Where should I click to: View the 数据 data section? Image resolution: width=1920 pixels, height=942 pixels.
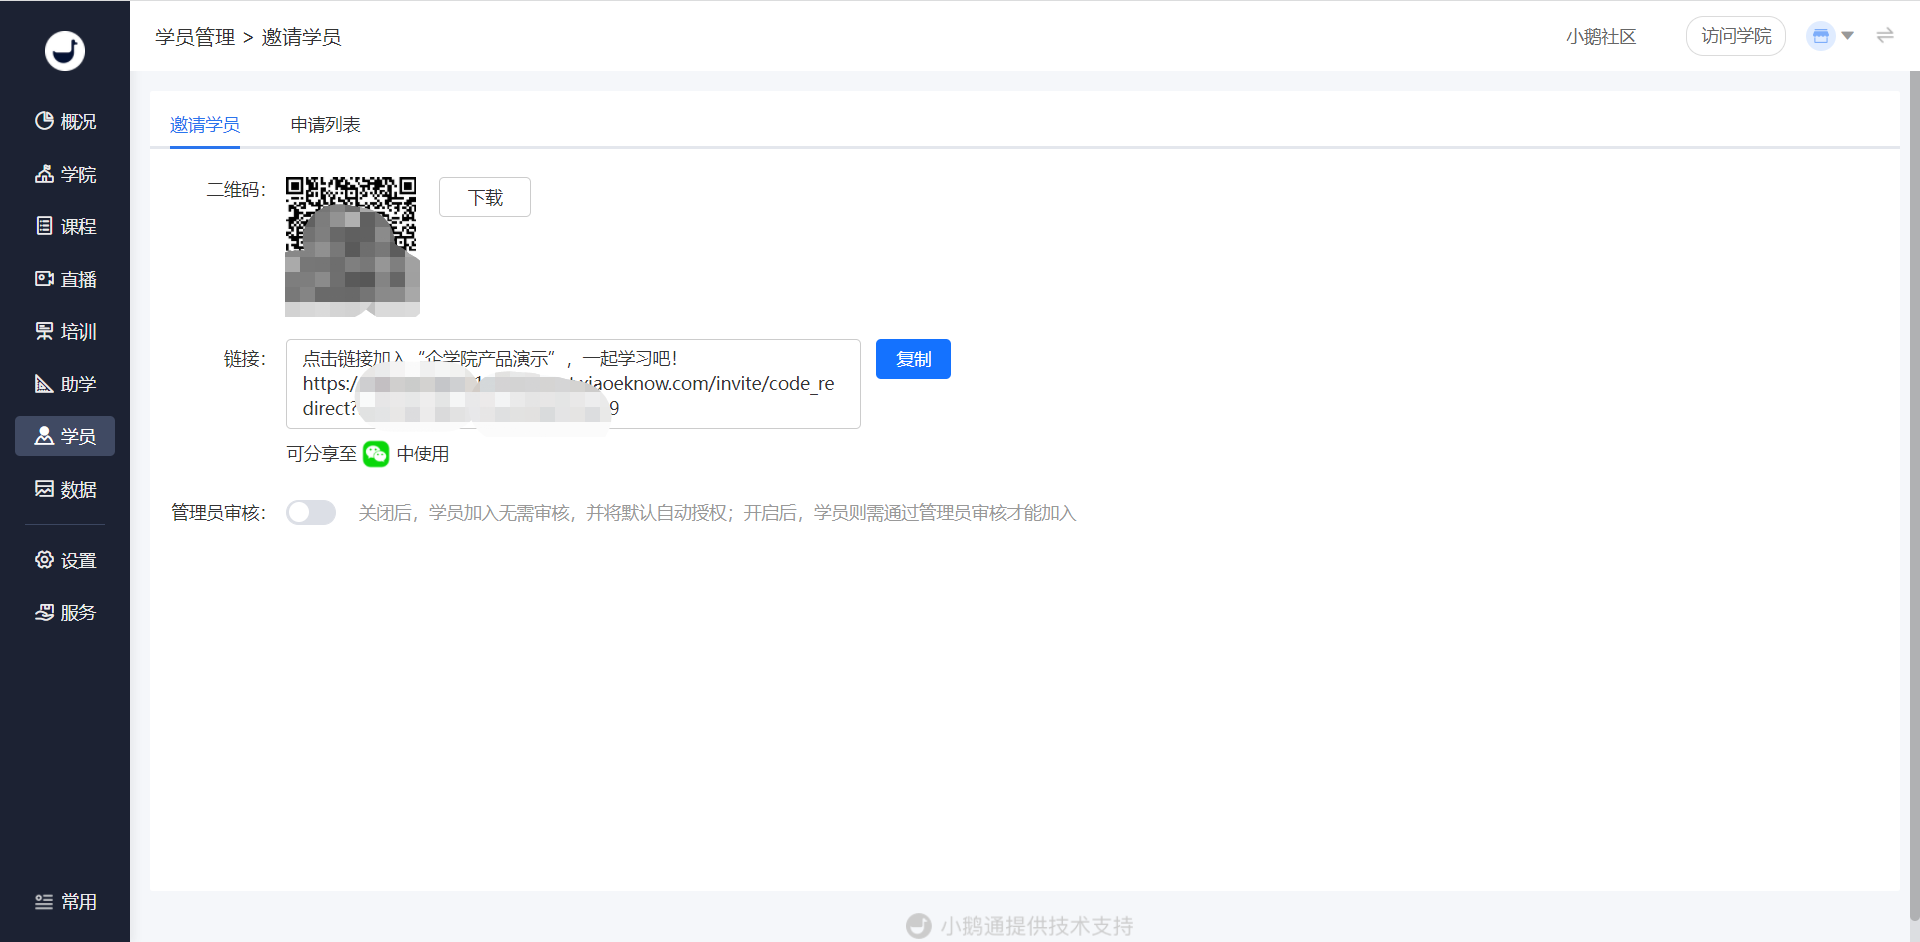pos(65,489)
